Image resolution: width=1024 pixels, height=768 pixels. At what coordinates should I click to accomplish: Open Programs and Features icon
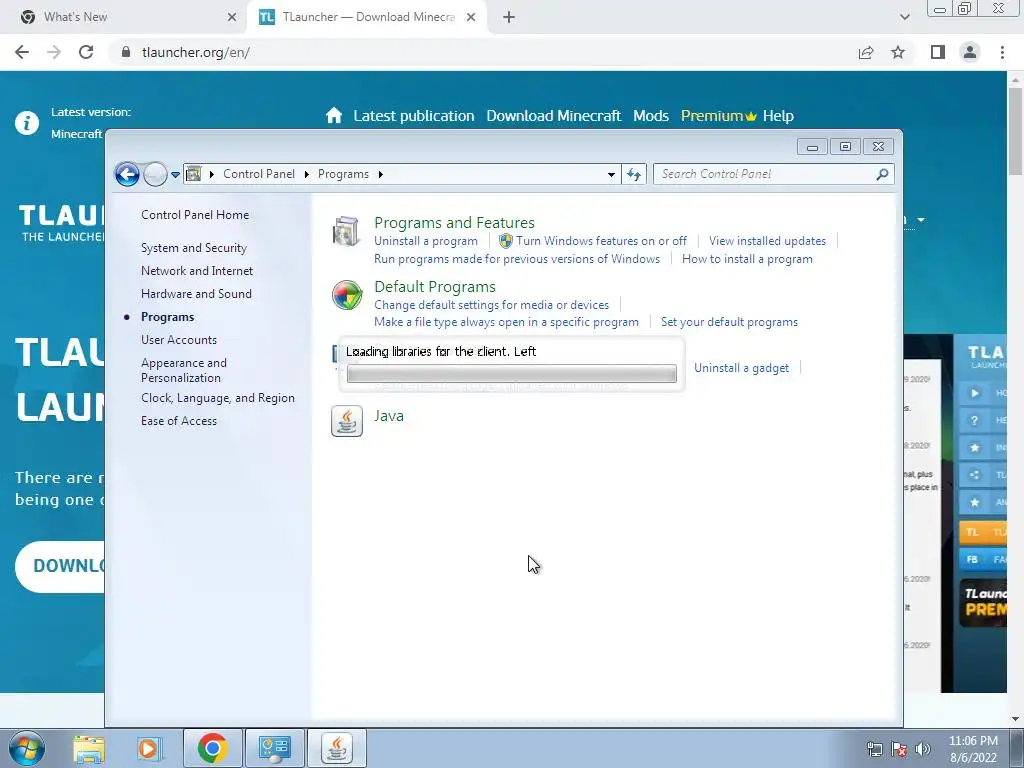(346, 231)
